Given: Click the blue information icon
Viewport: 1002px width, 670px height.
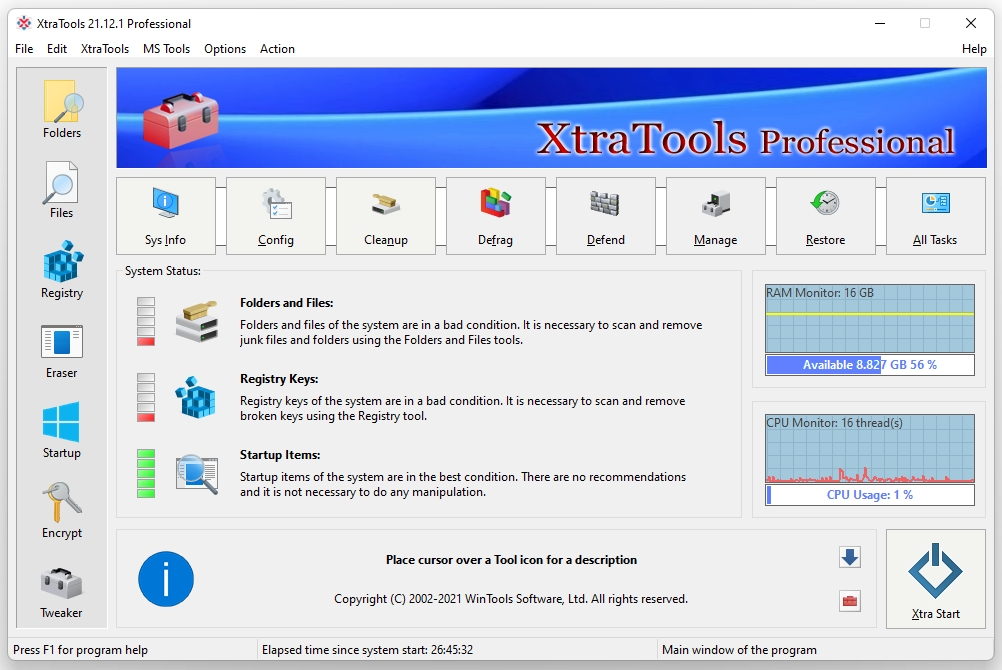Looking at the screenshot, I should click(x=166, y=579).
